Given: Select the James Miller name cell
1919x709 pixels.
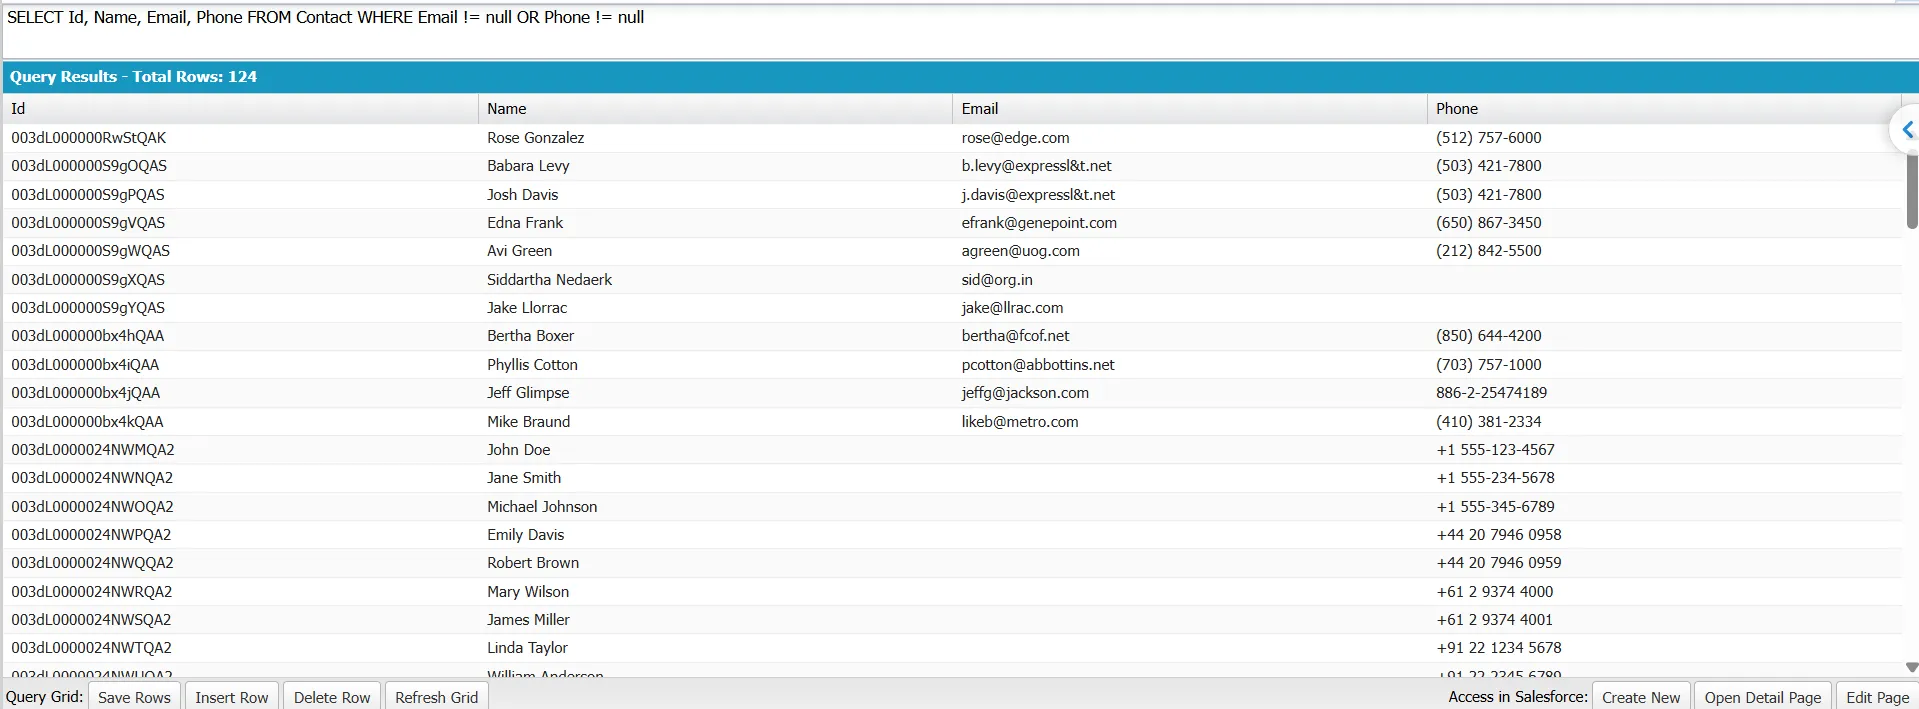Looking at the screenshot, I should pyautogui.click(x=715, y=620).
